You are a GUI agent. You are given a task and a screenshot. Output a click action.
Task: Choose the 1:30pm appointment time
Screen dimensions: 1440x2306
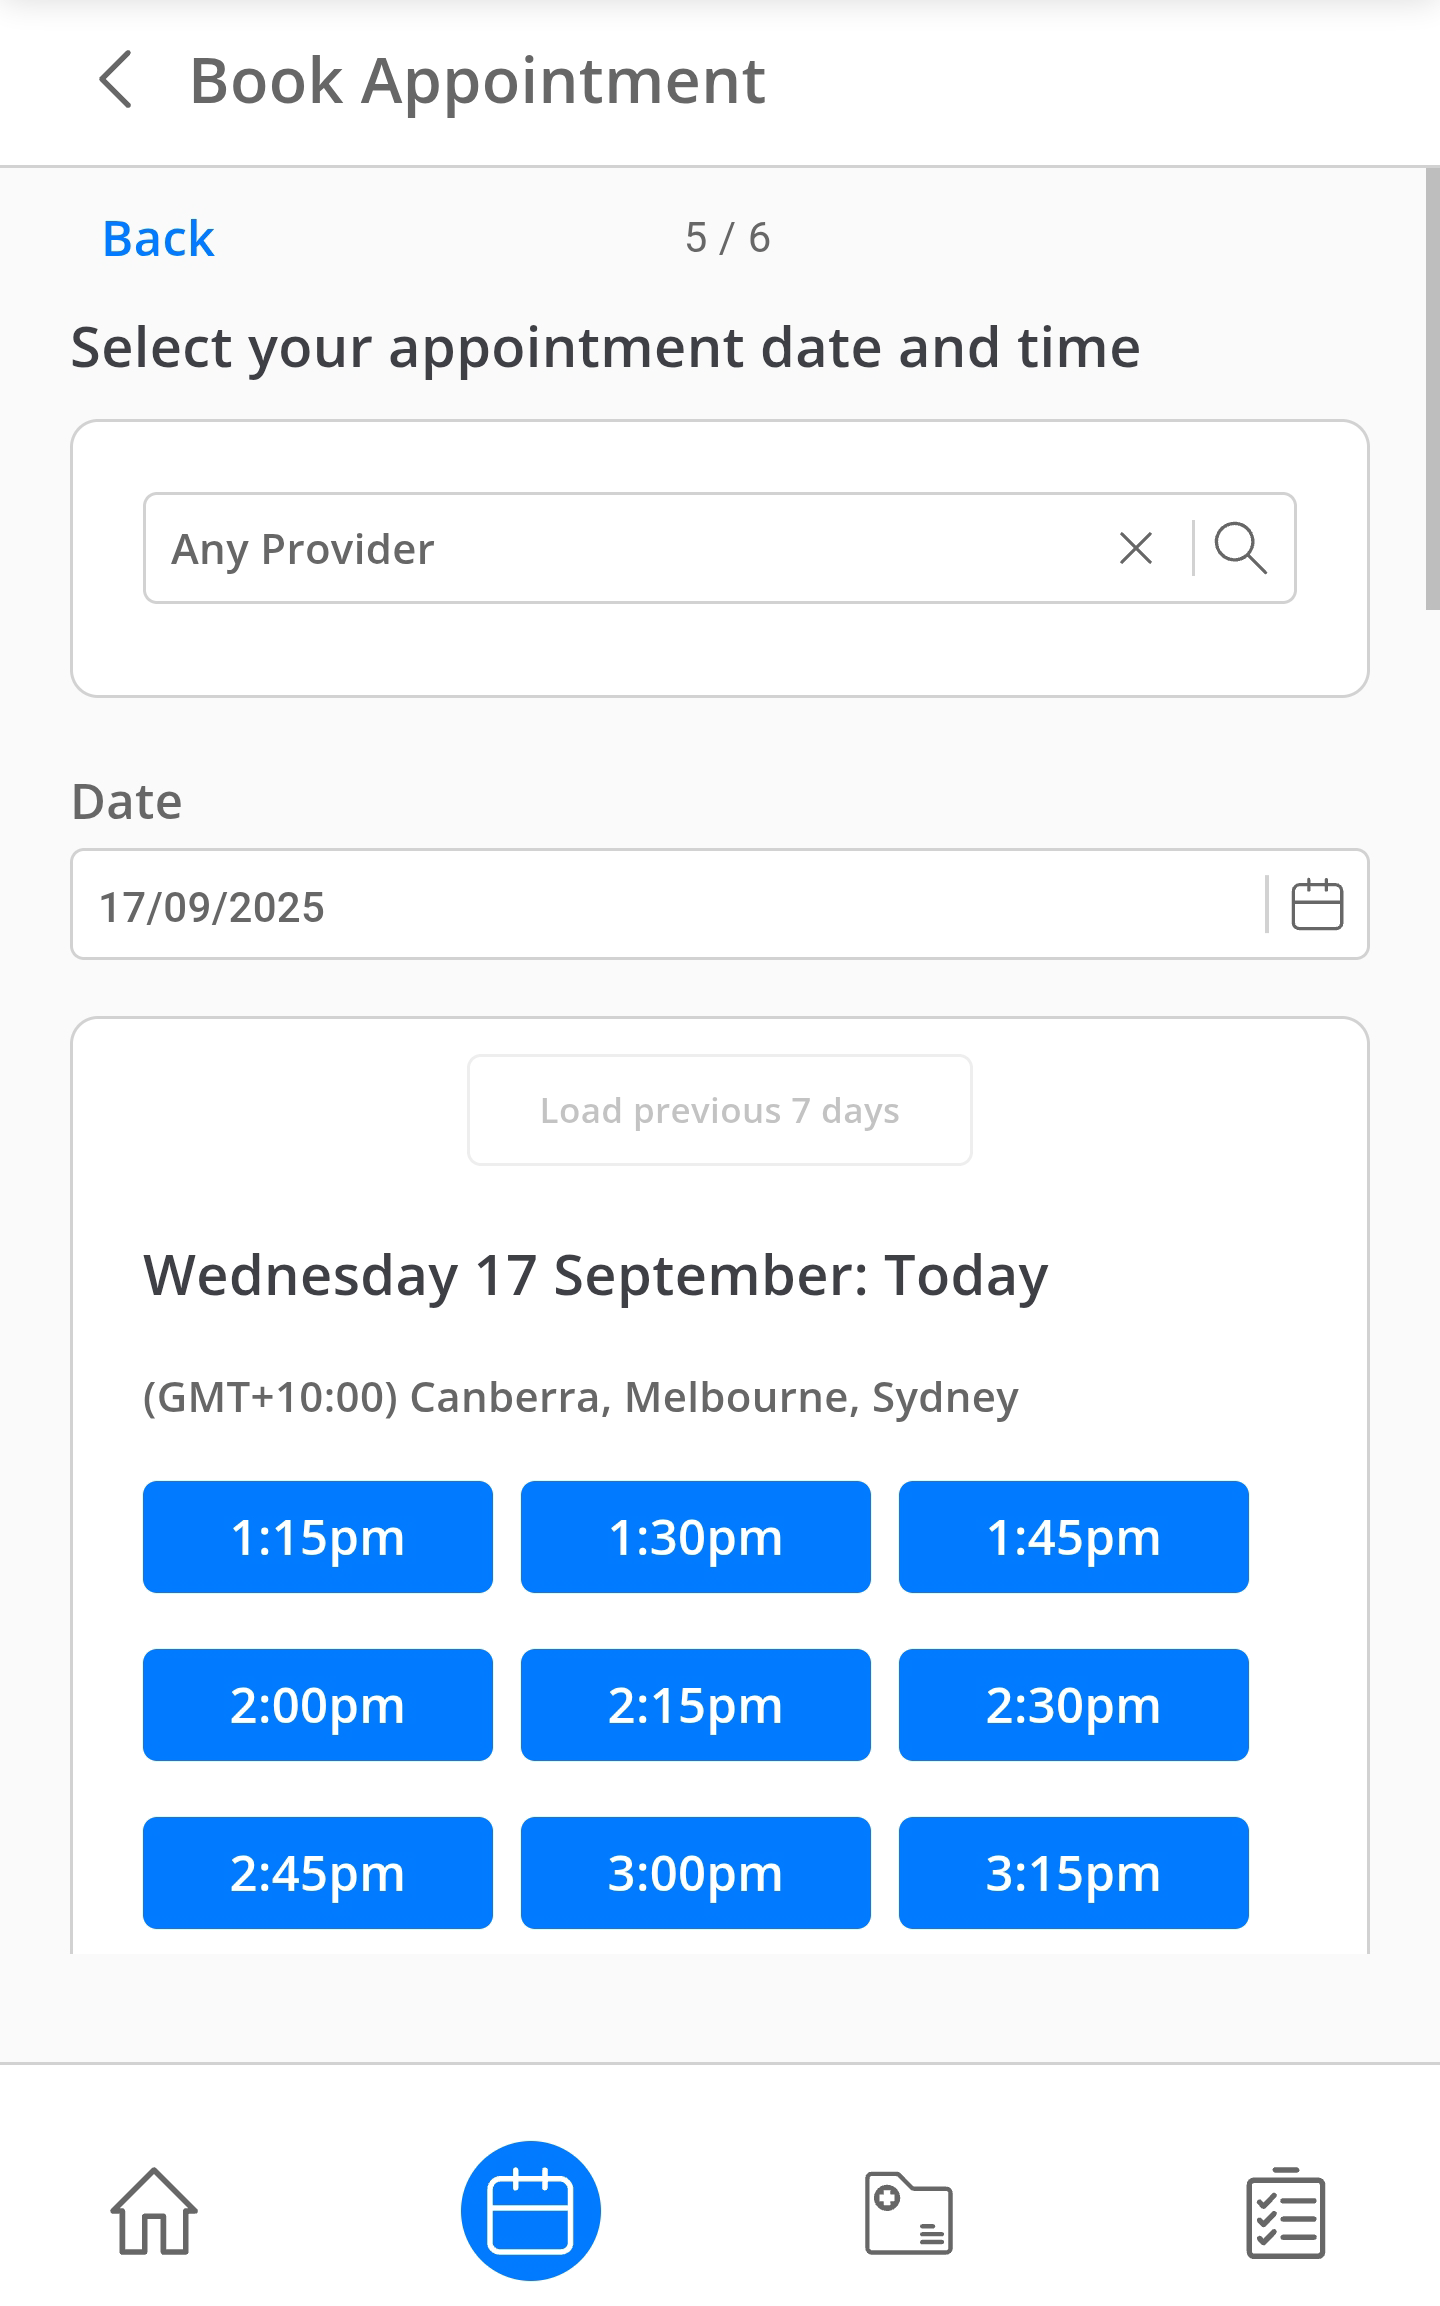click(696, 1537)
